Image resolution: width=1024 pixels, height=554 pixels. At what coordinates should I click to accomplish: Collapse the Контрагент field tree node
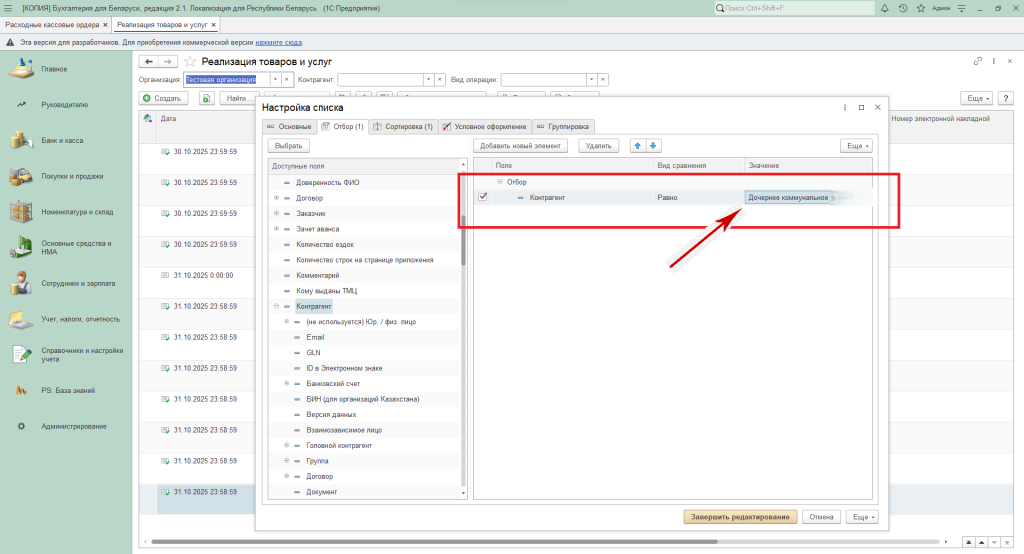(x=277, y=306)
